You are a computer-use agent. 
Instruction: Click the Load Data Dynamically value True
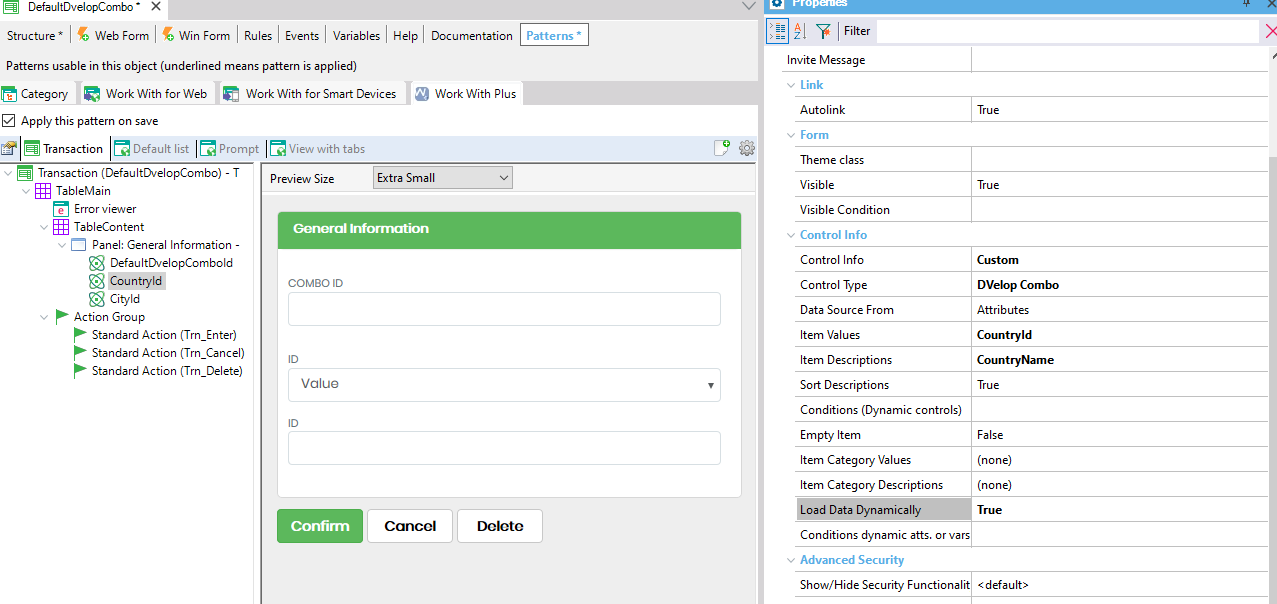pos(989,510)
